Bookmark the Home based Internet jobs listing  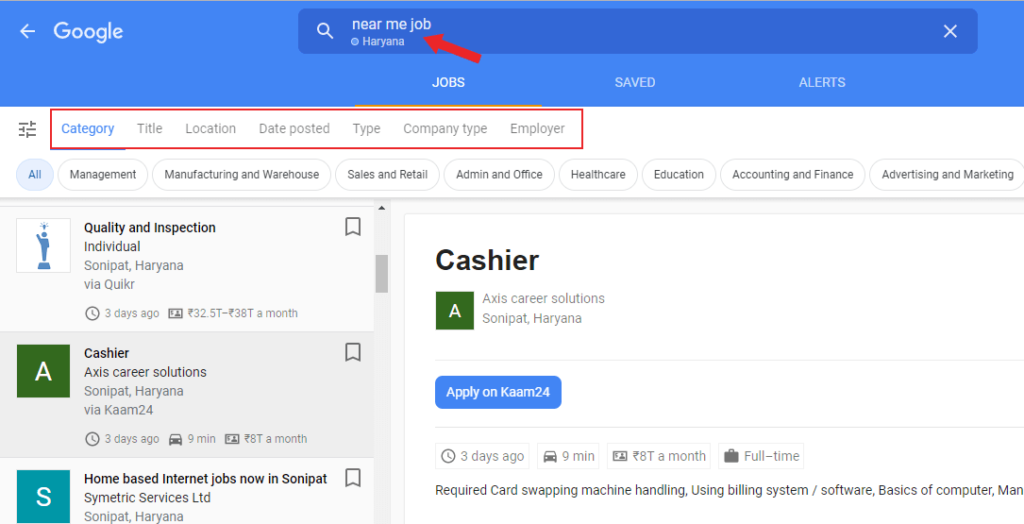pos(353,478)
